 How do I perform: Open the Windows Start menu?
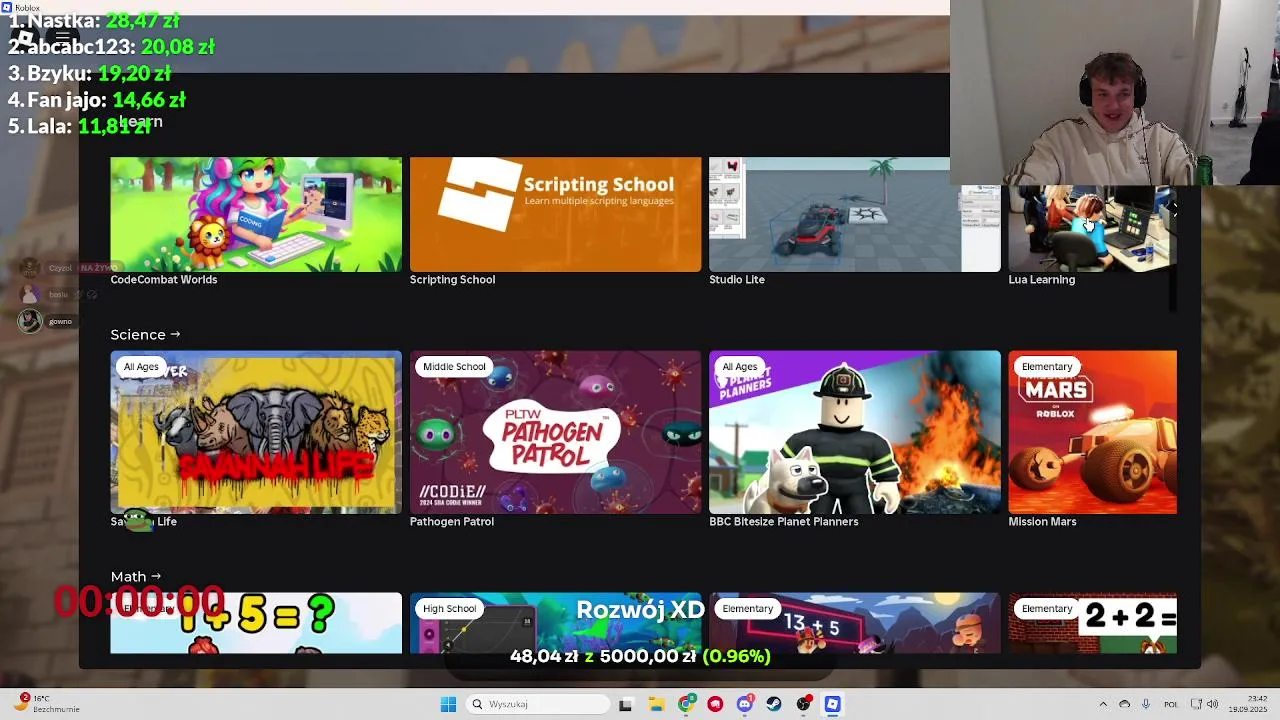[448, 704]
